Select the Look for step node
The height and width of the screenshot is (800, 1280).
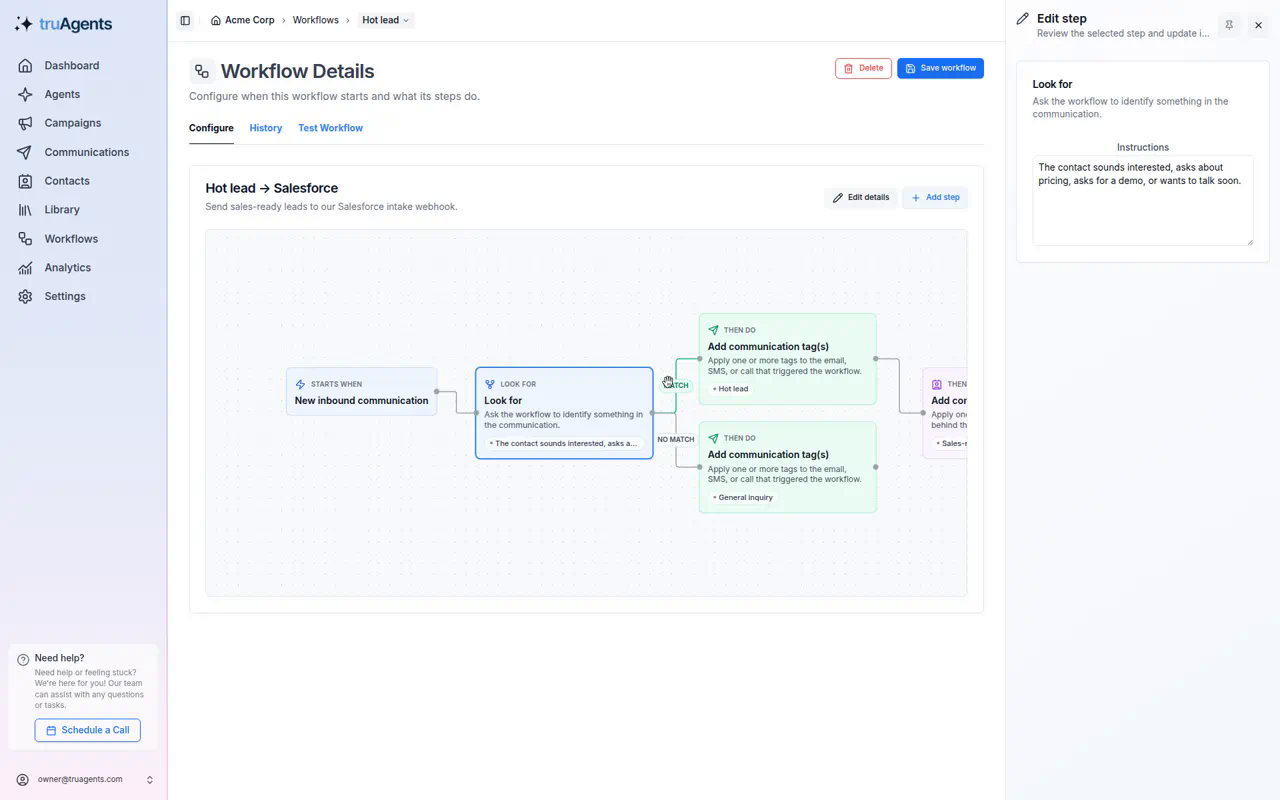[x=564, y=413]
